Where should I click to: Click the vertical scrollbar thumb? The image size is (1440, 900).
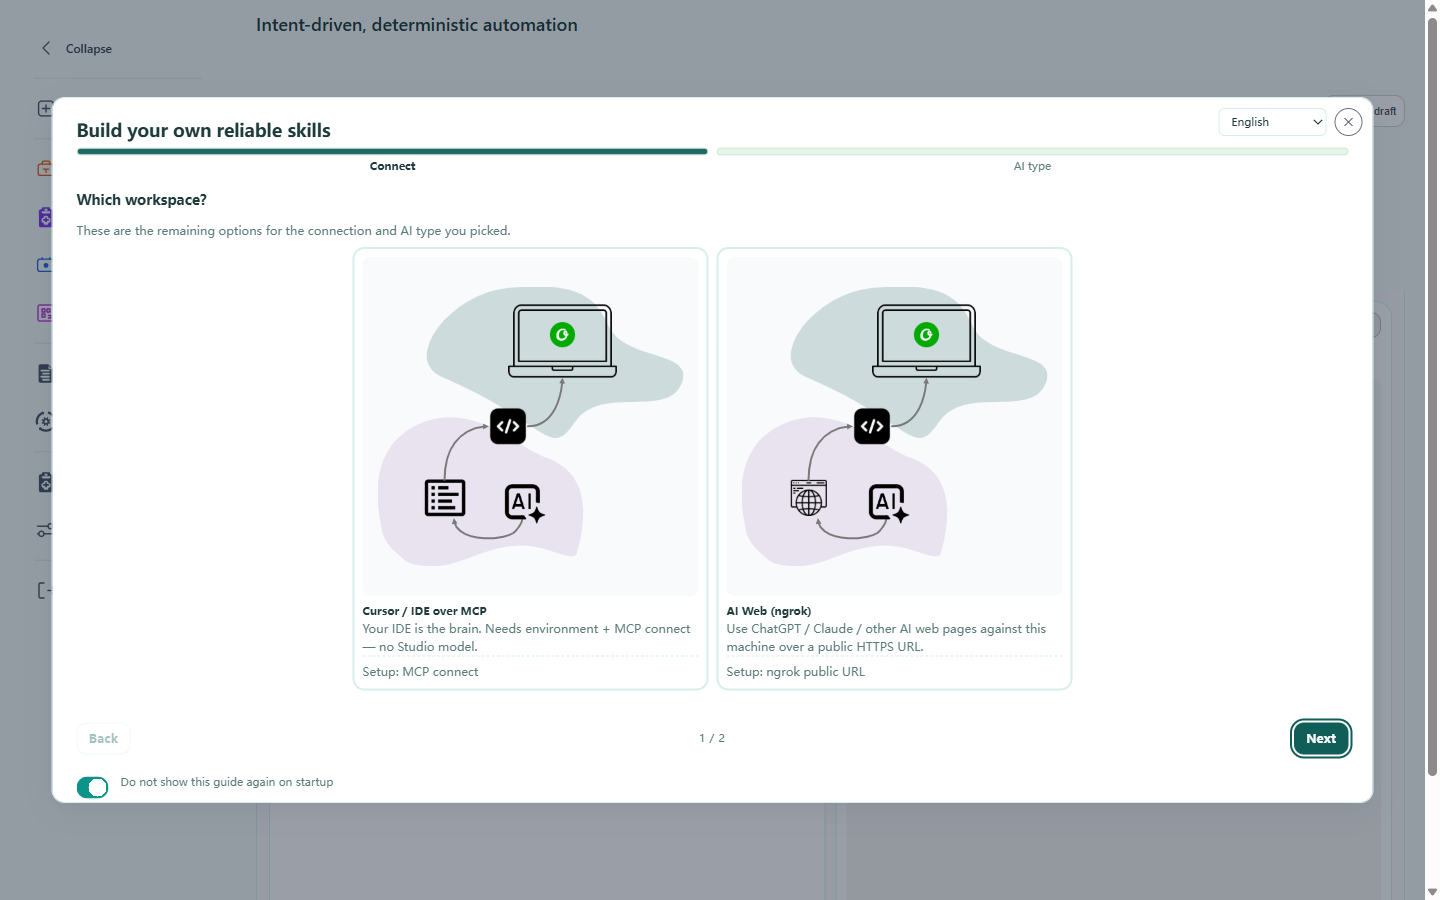coord(1432,396)
